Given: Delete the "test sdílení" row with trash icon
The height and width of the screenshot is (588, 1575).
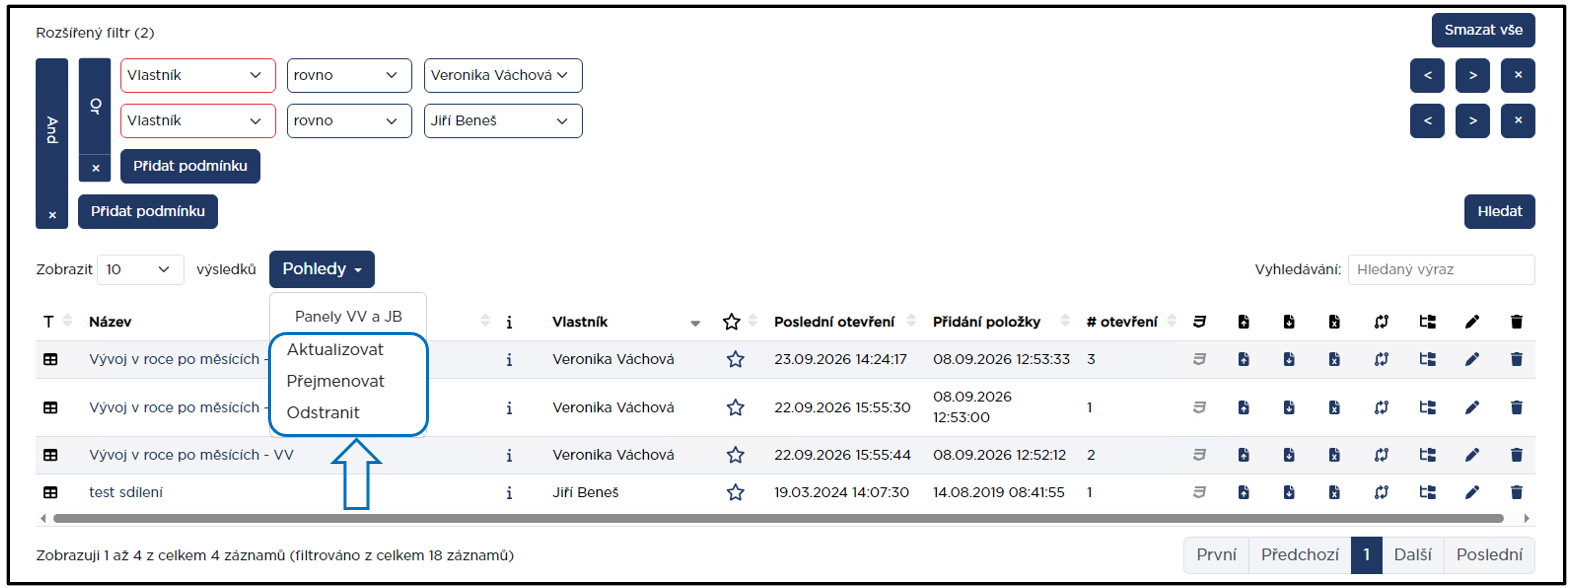Looking at the screenshot, I should (1516, 492).
